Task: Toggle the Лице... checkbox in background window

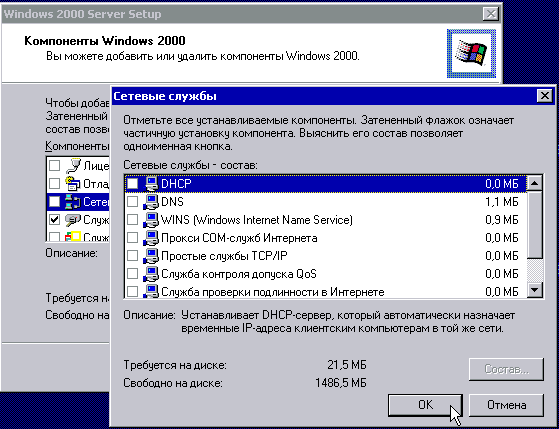Action: tap(54, 165)
